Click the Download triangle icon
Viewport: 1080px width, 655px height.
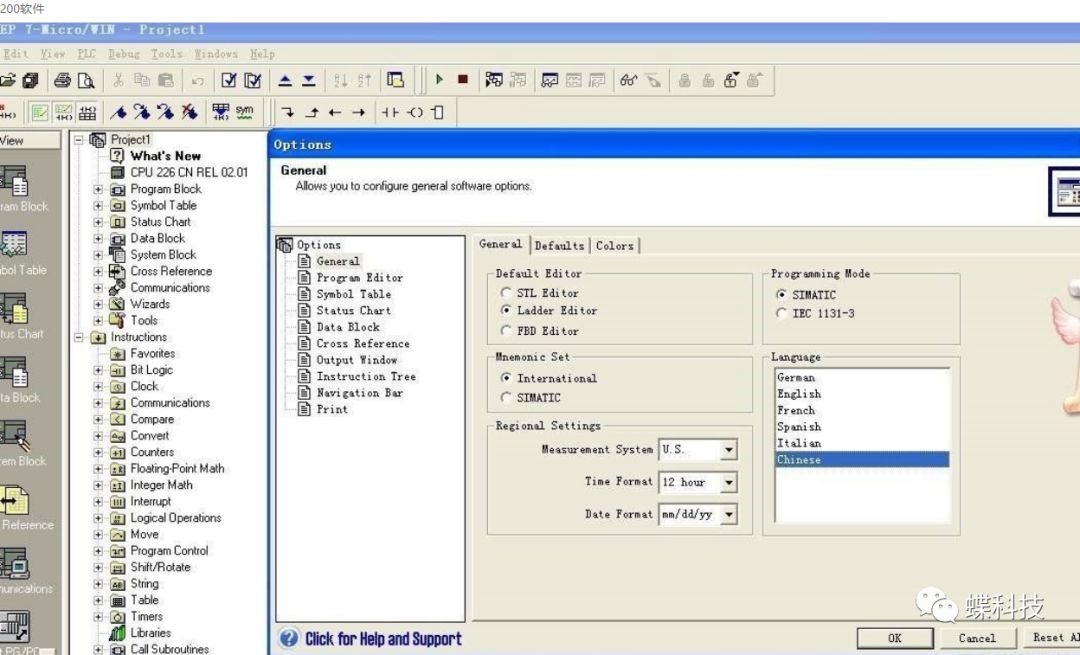tap(309, 81)
